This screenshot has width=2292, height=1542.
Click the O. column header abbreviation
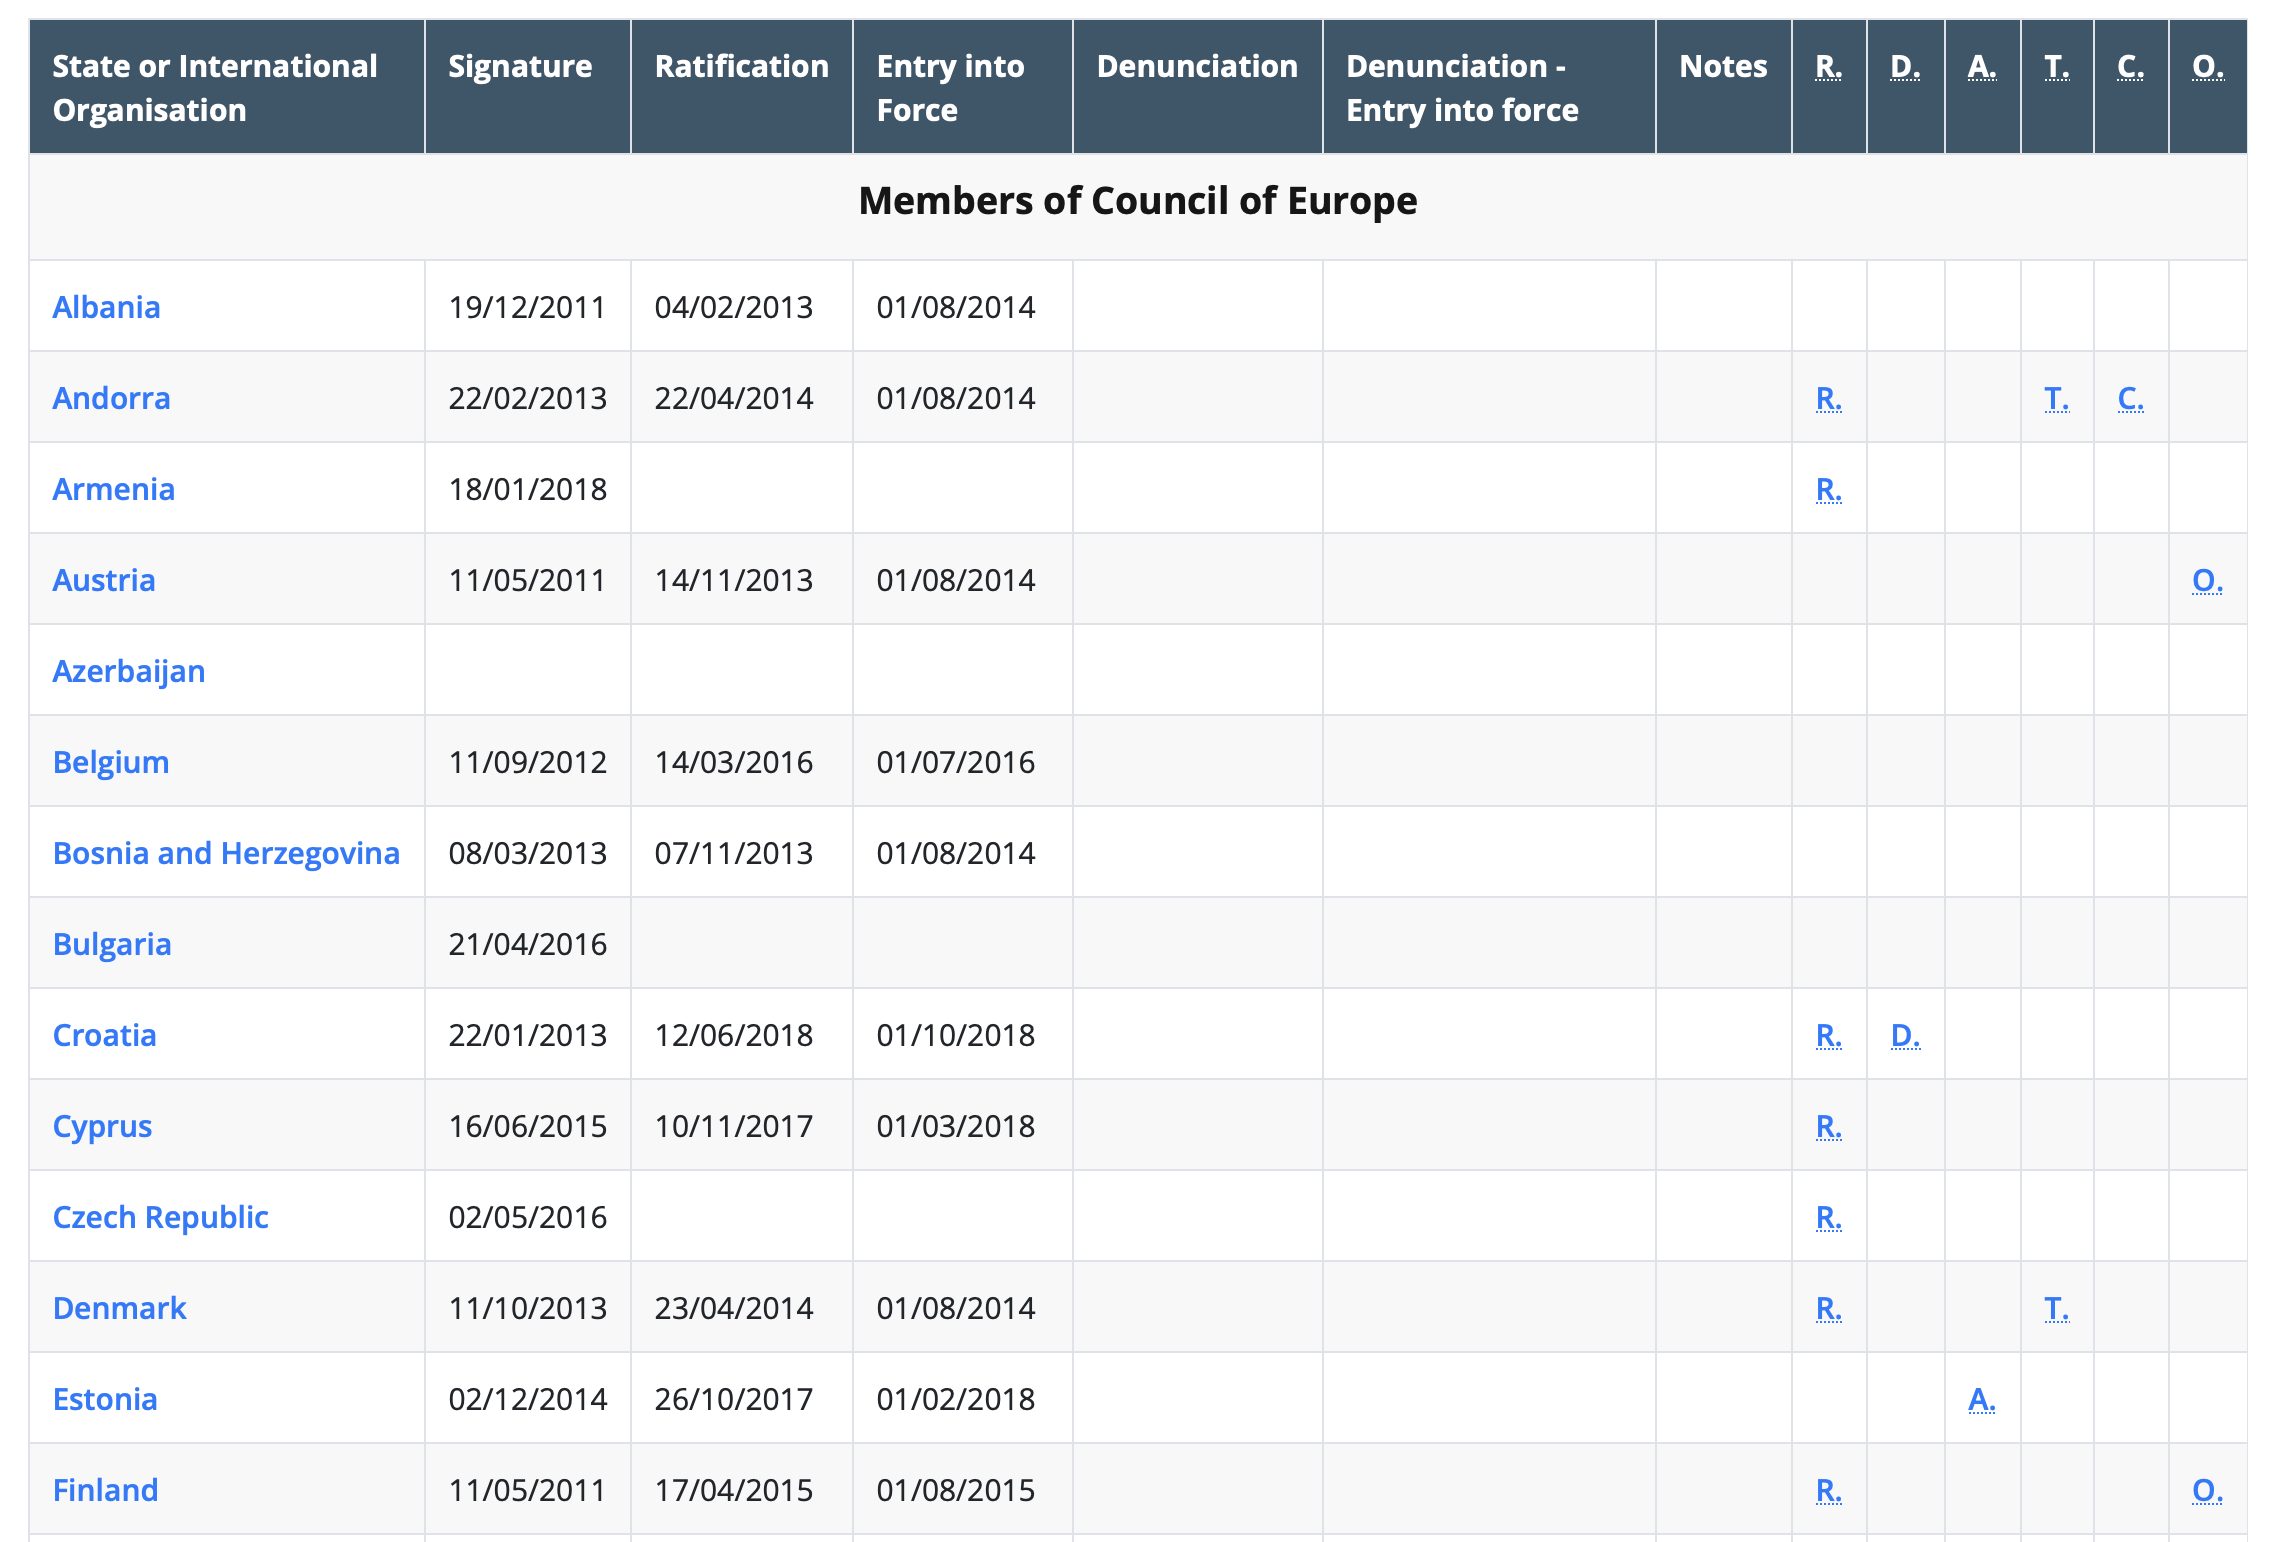[2207, 66]
